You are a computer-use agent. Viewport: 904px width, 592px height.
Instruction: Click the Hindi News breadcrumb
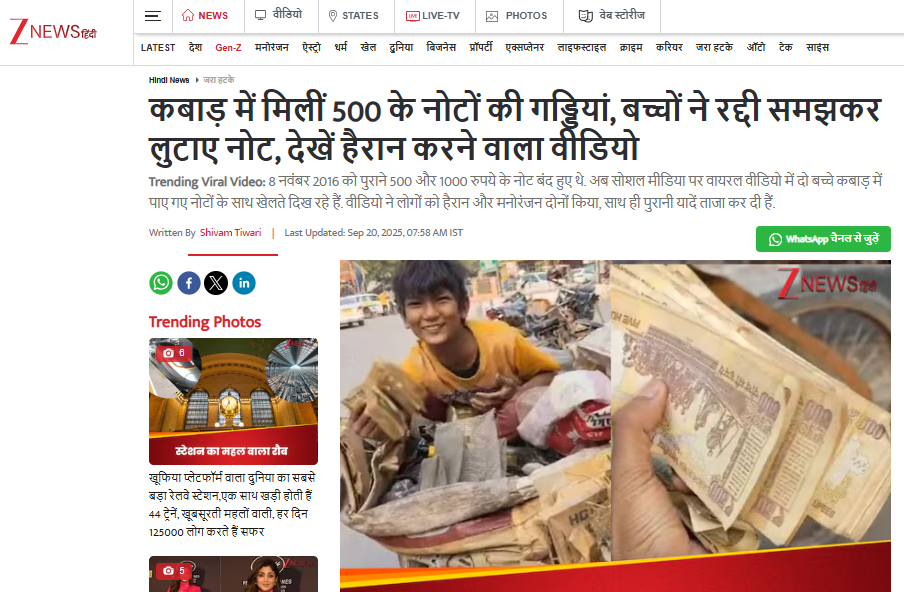tap(169, 80)
